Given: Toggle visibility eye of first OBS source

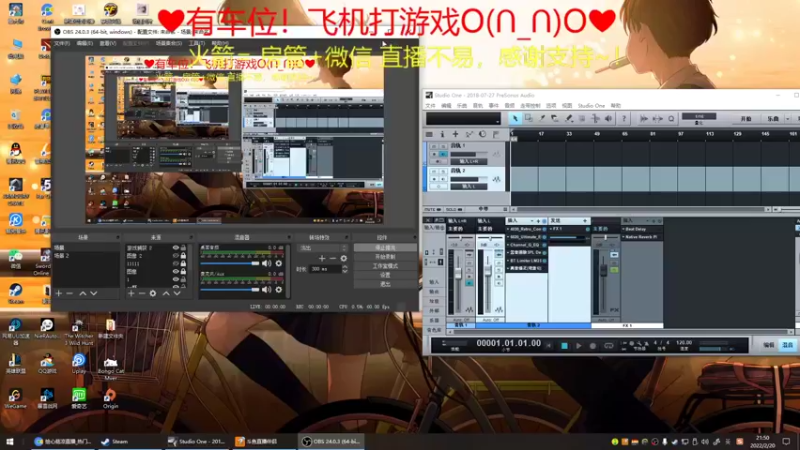Looking at the screenshot, I should [x=176, y=248].
